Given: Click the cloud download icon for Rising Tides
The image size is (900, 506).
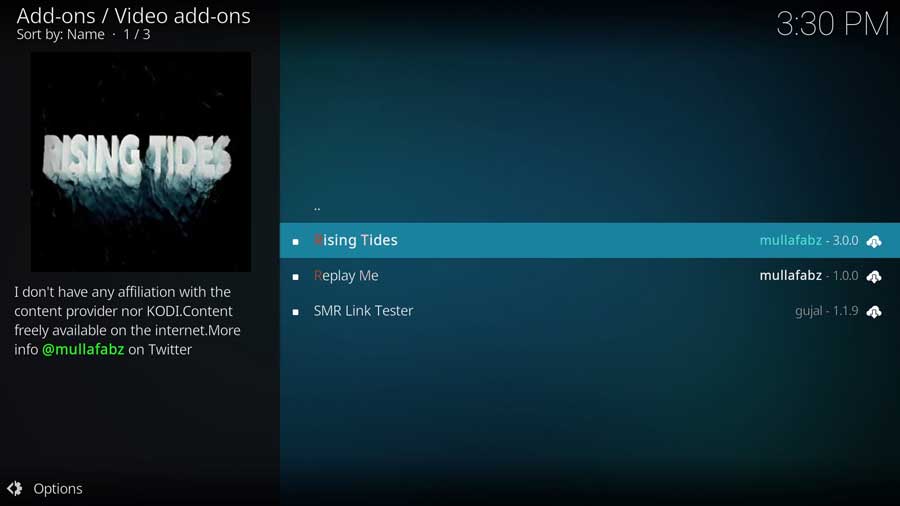Looking at the screenshot, I should point(874,241).
